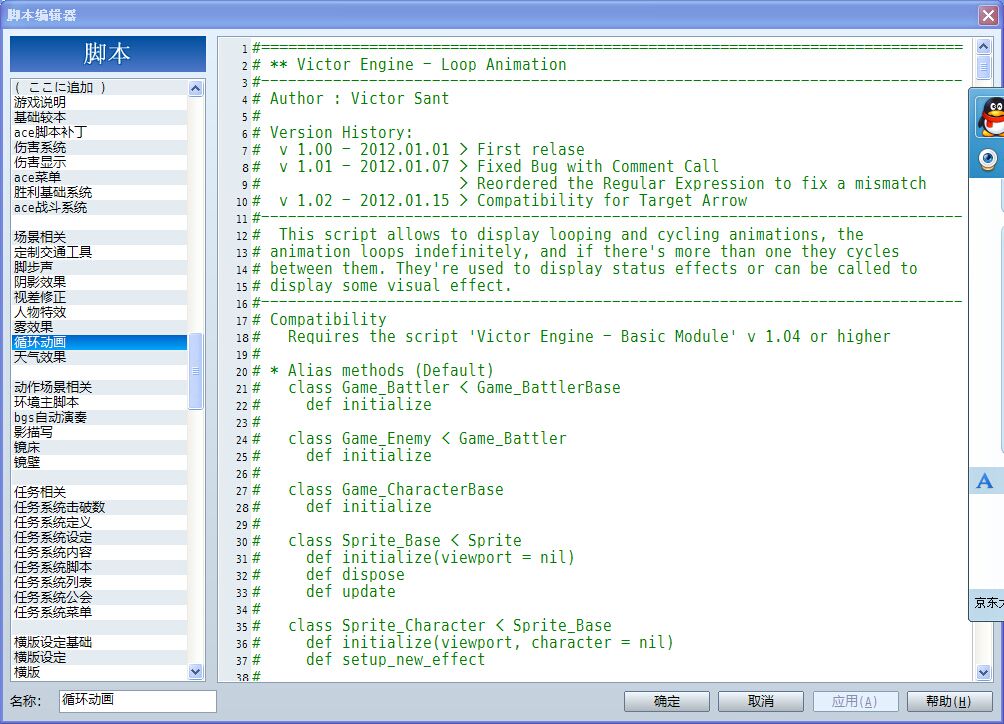Confirm with the 确定 button

(x=667, y=701)
